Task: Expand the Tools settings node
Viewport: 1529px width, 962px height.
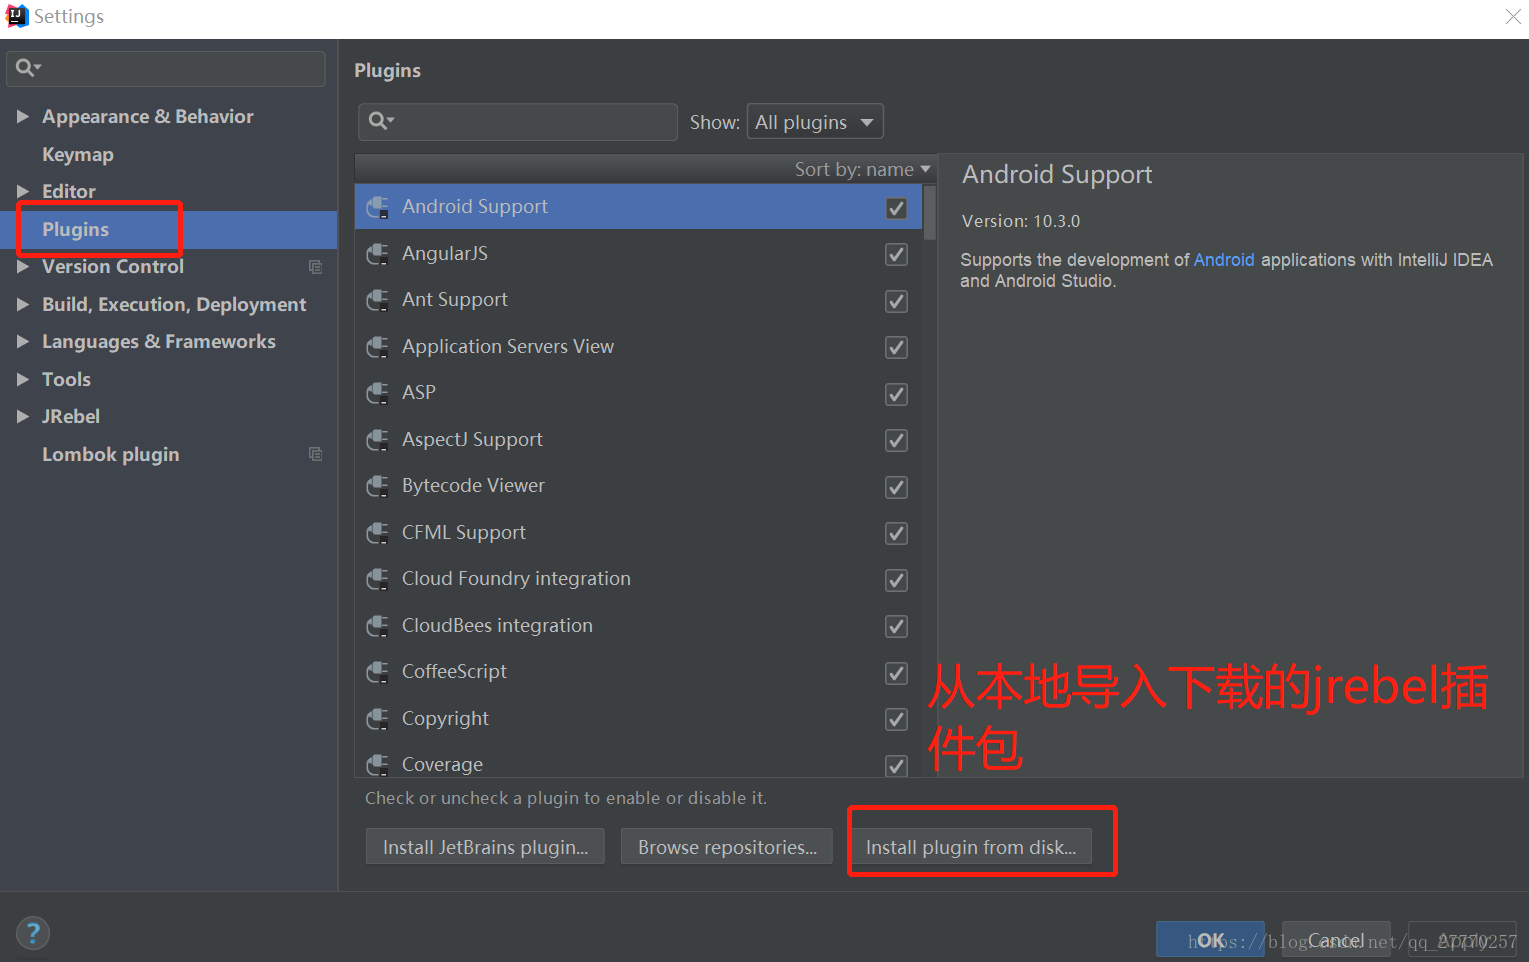Action: tap(22, 379)
